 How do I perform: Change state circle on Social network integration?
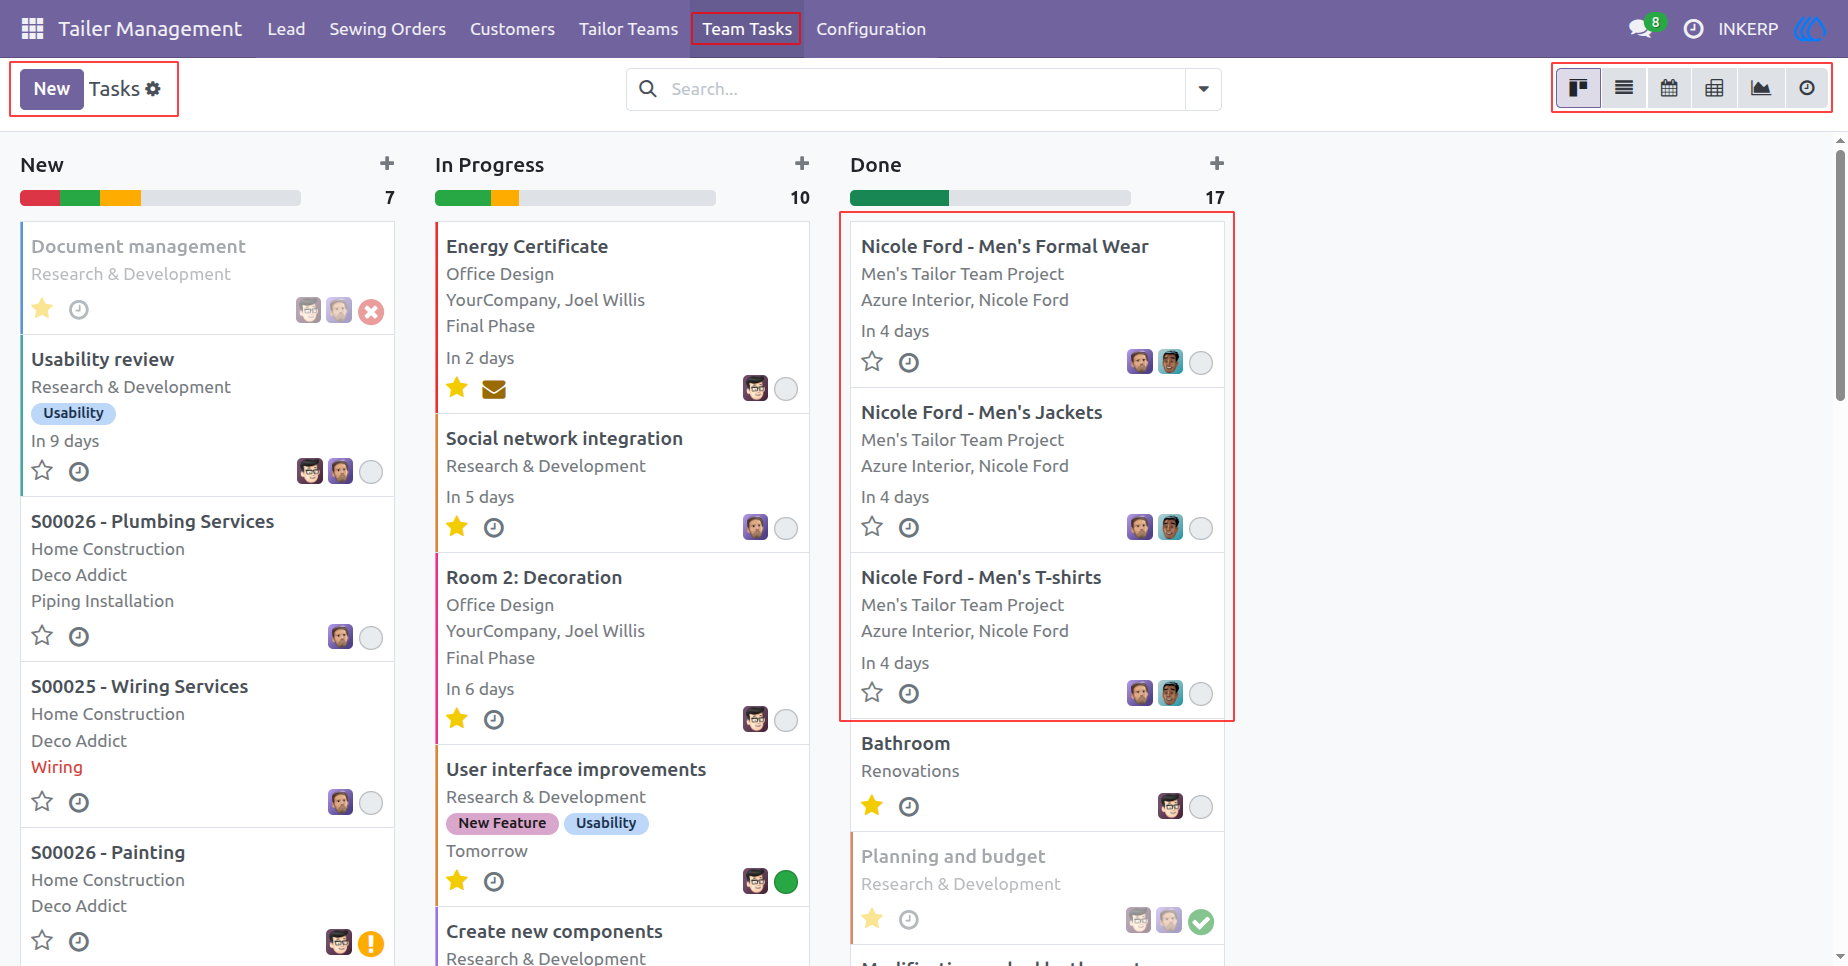click(786, 528)
